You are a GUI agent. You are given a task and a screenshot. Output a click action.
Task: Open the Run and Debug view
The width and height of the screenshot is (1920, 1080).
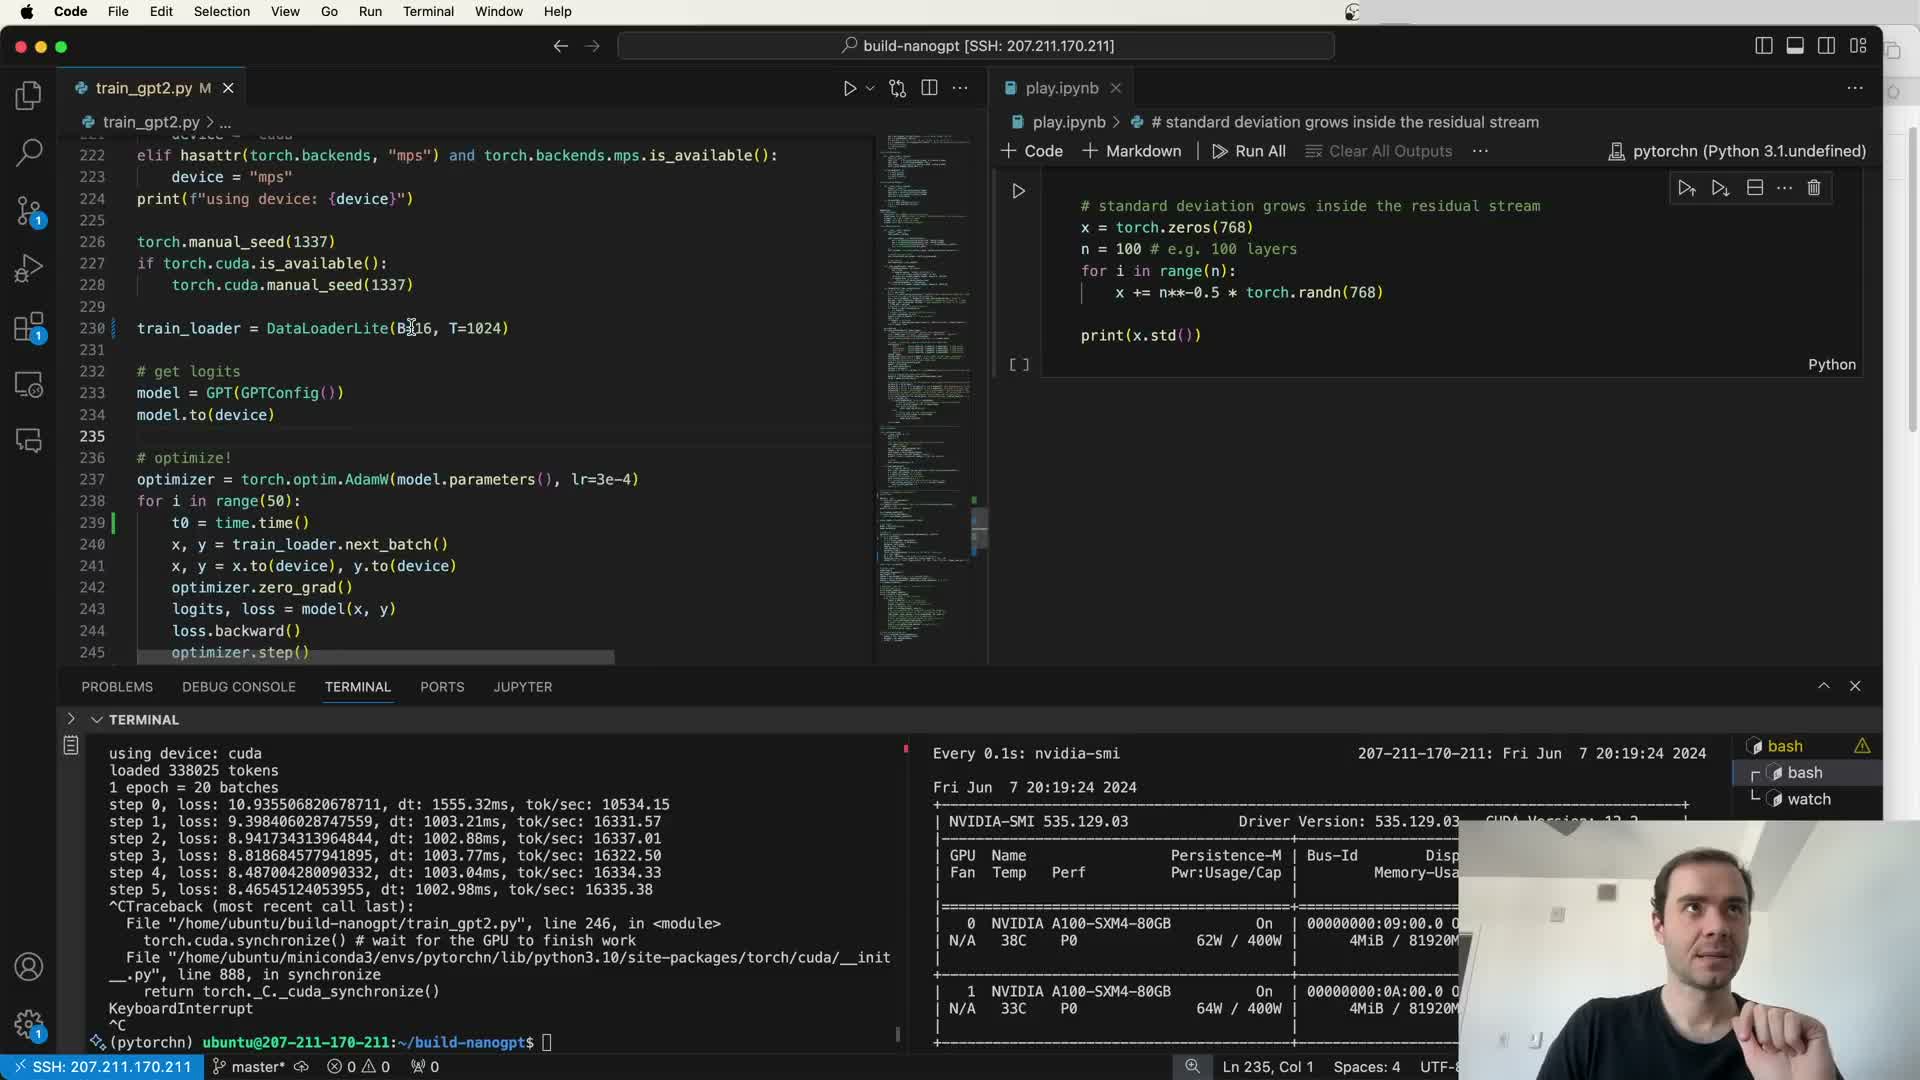(x=29, y=268)
